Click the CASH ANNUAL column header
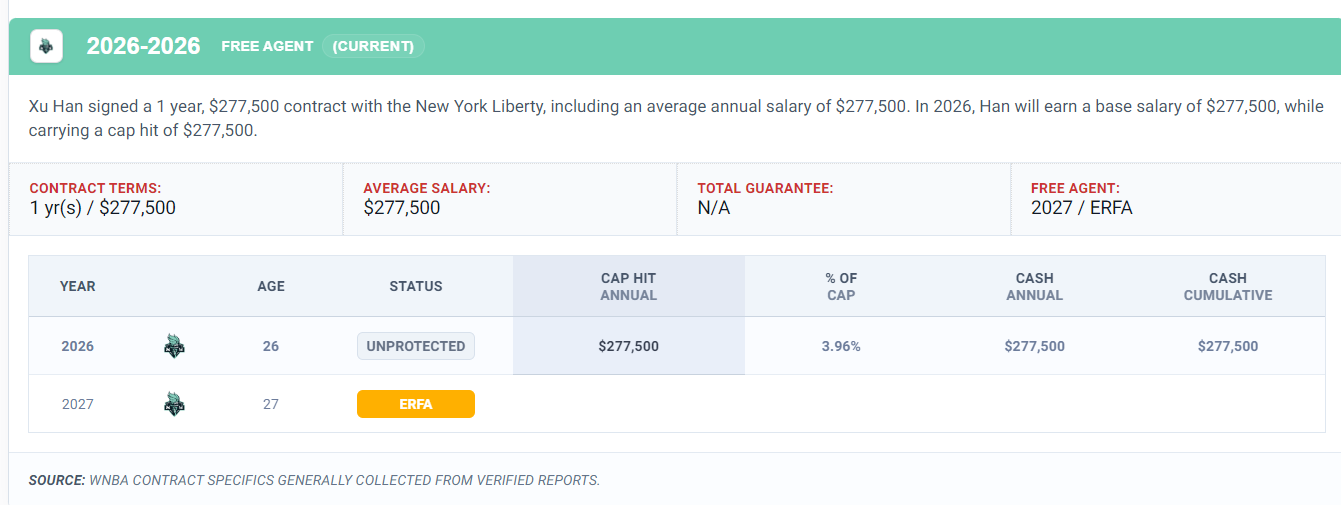This screenshot has width=1341, height=505. (x=1035, y=286)
